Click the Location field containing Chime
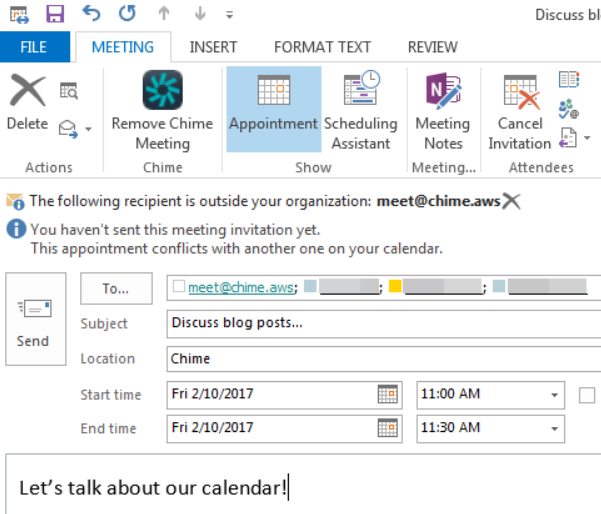This screenshot has width=601, height=514. point(384,359)
